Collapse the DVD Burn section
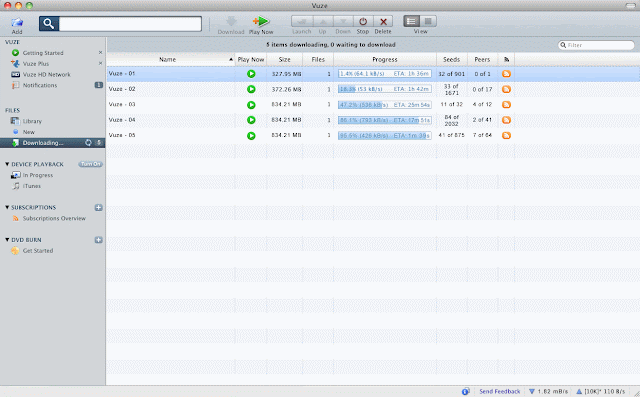 pyautogui.click(x=7, y=240)
